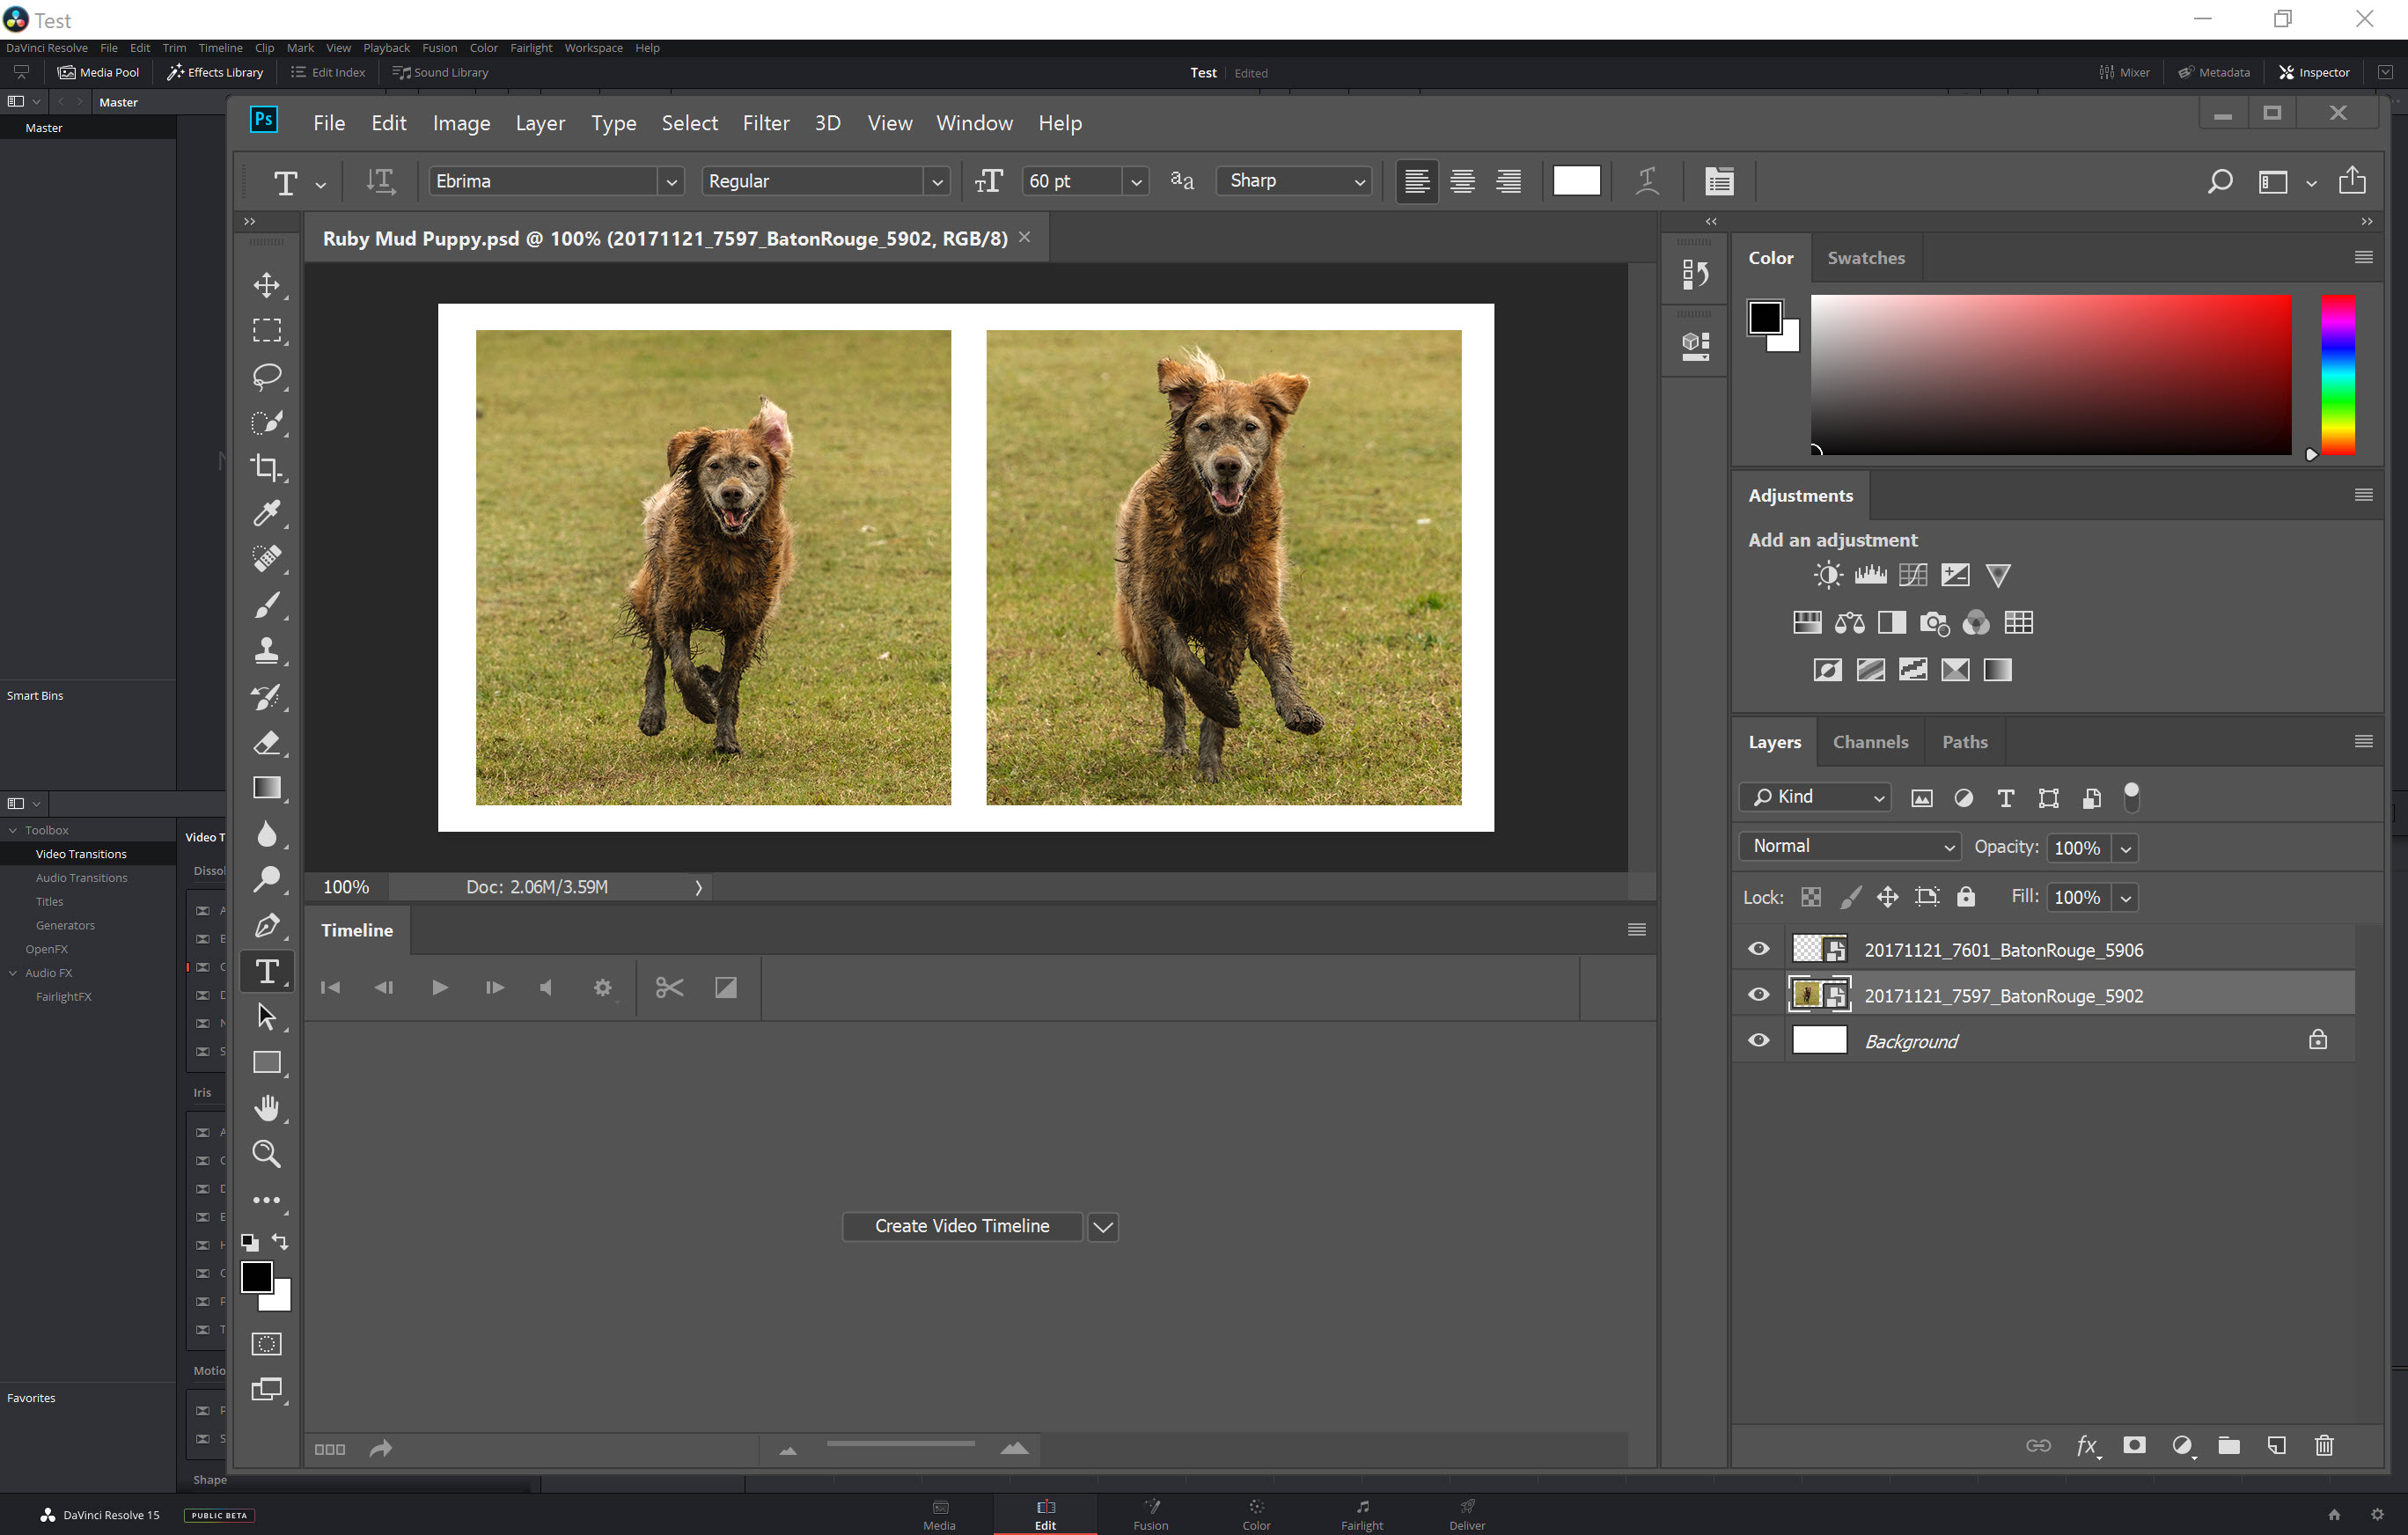Select Video Transitions in Resolve toolbox
Image resolution: width=2408 pixels, height=1535 pixels.
pos(81,854)
